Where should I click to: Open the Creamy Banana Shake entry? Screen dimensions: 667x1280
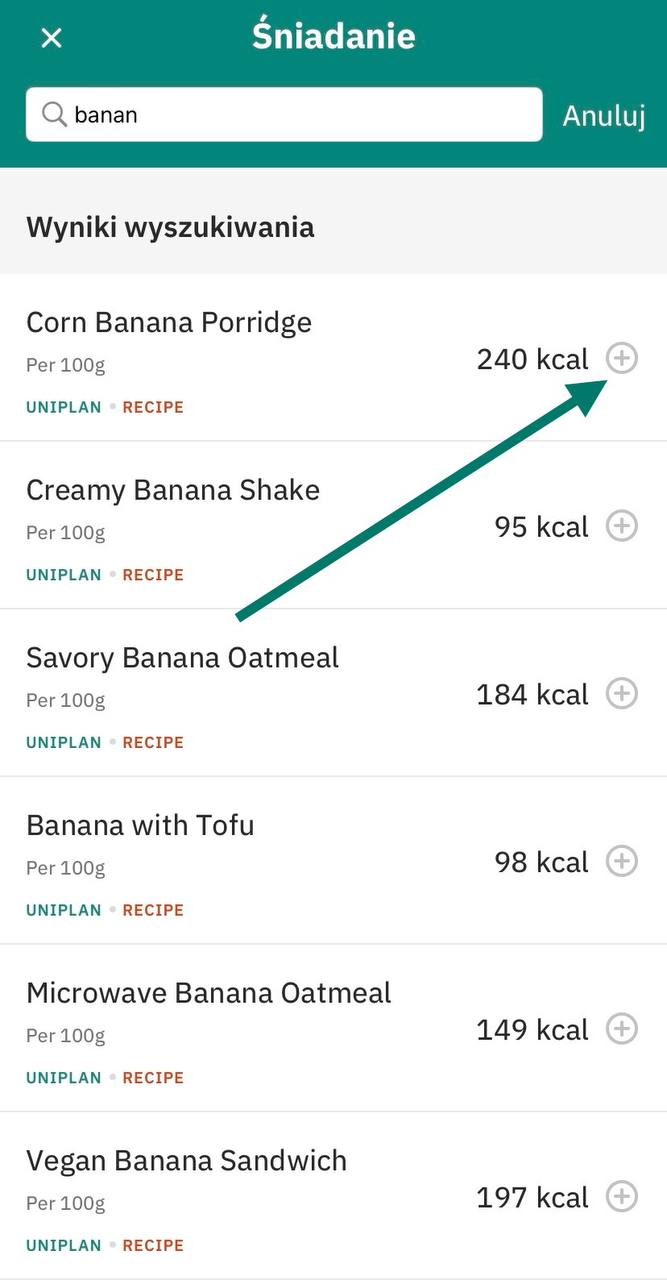[173, 491]
